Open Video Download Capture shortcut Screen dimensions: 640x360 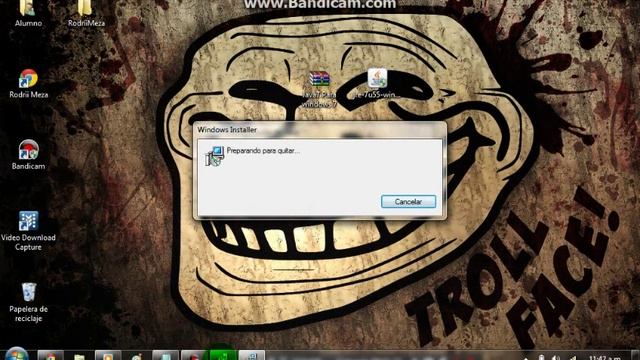click(28, 231)
